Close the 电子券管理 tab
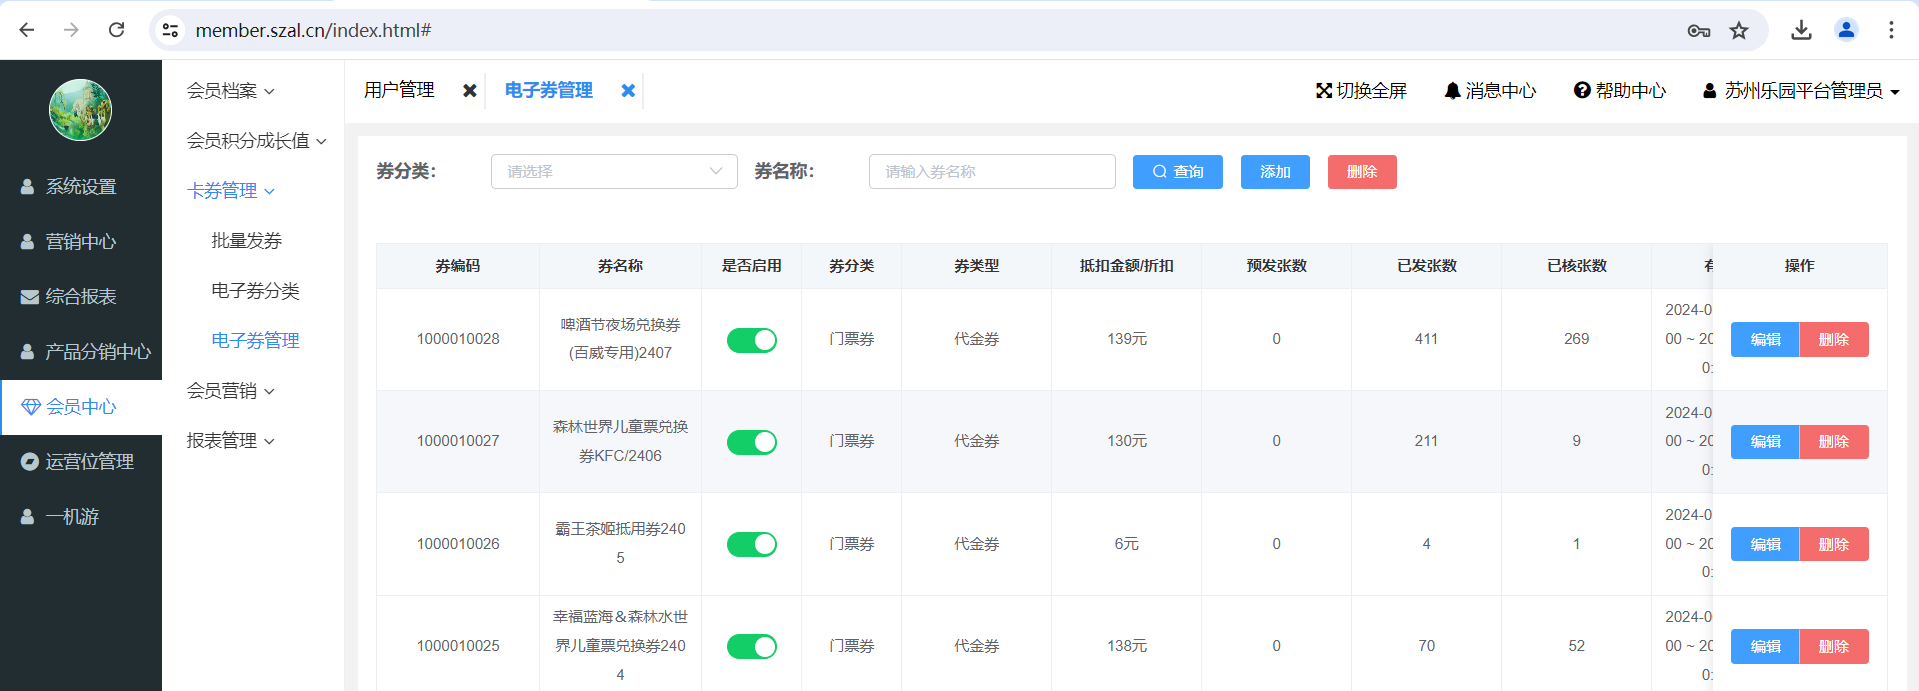The height and width of the screenshot is (691, 1919). (628, 91)
